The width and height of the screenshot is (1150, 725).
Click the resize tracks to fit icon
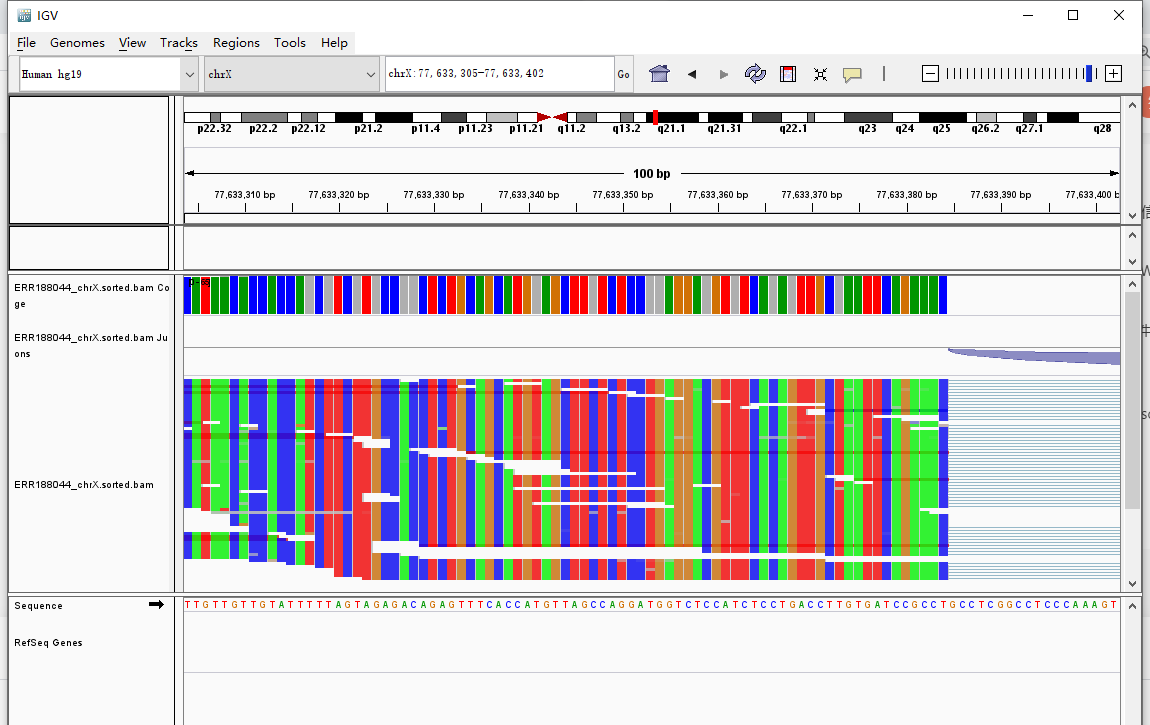[820, 74]
